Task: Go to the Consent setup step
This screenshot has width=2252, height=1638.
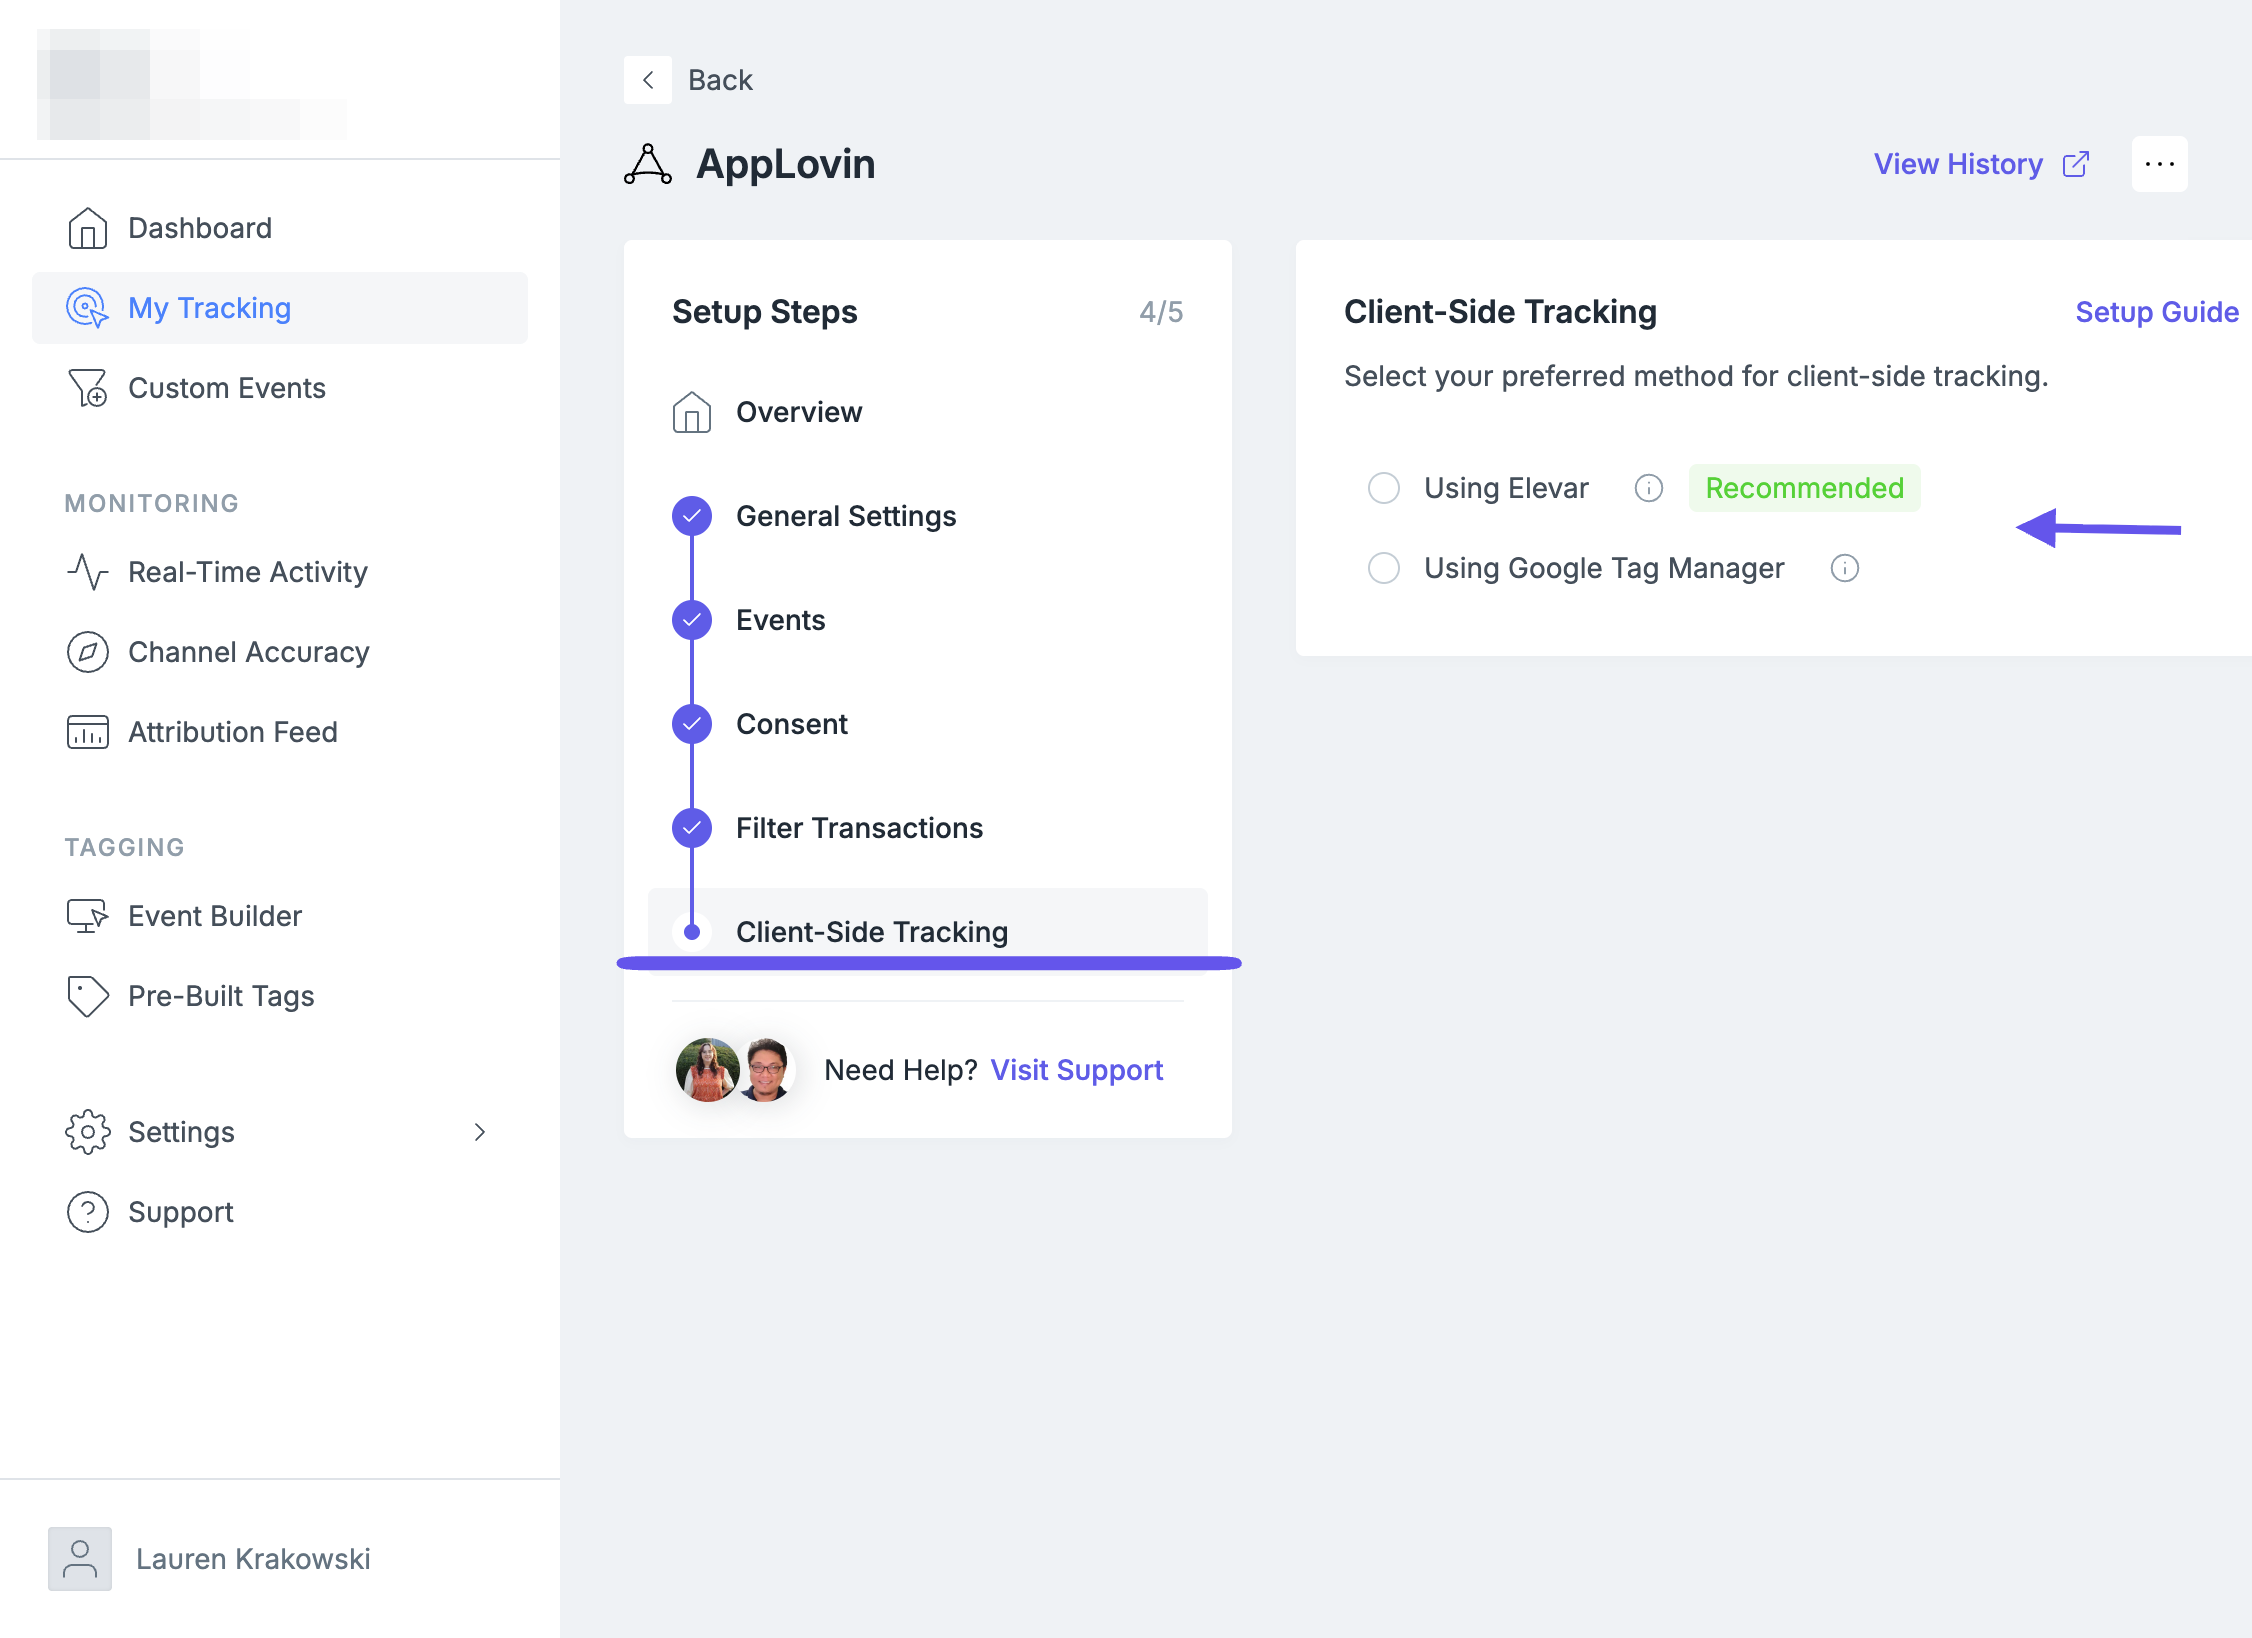Action: coord(928,724)
